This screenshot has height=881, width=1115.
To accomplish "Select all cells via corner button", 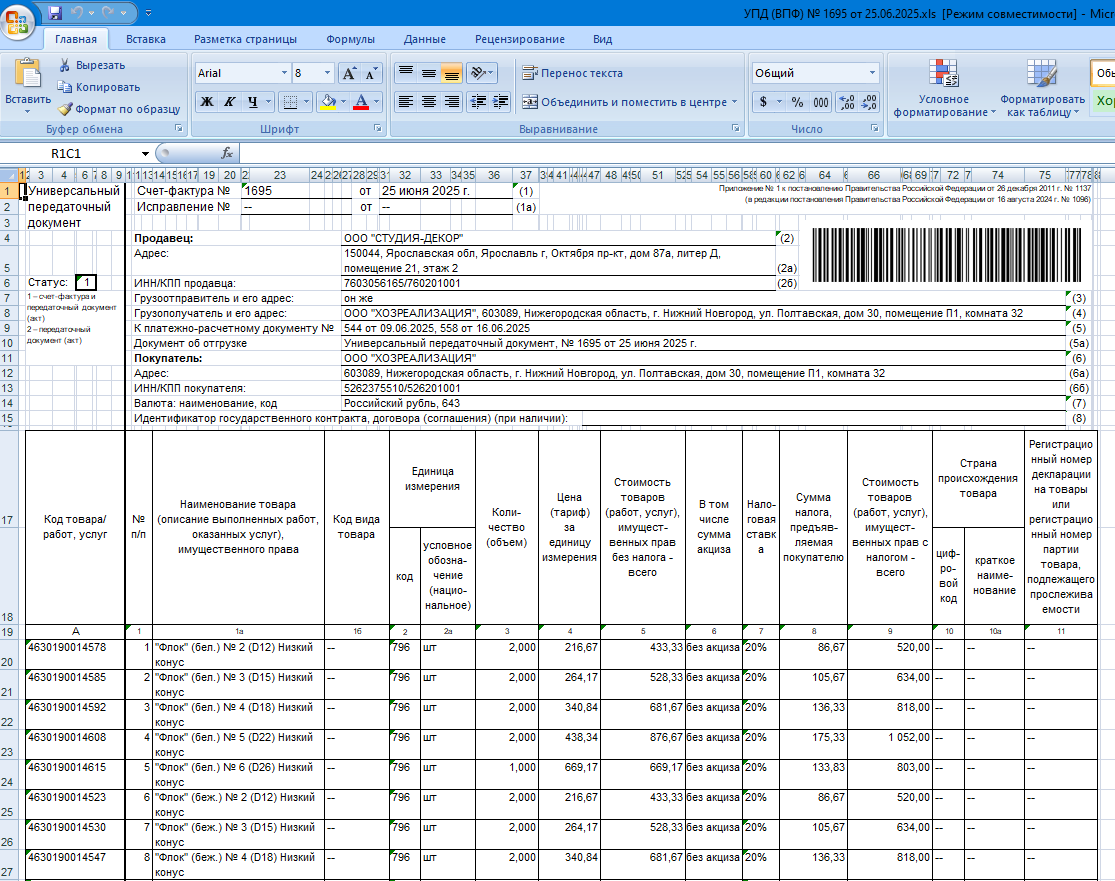I will (9, 175).
